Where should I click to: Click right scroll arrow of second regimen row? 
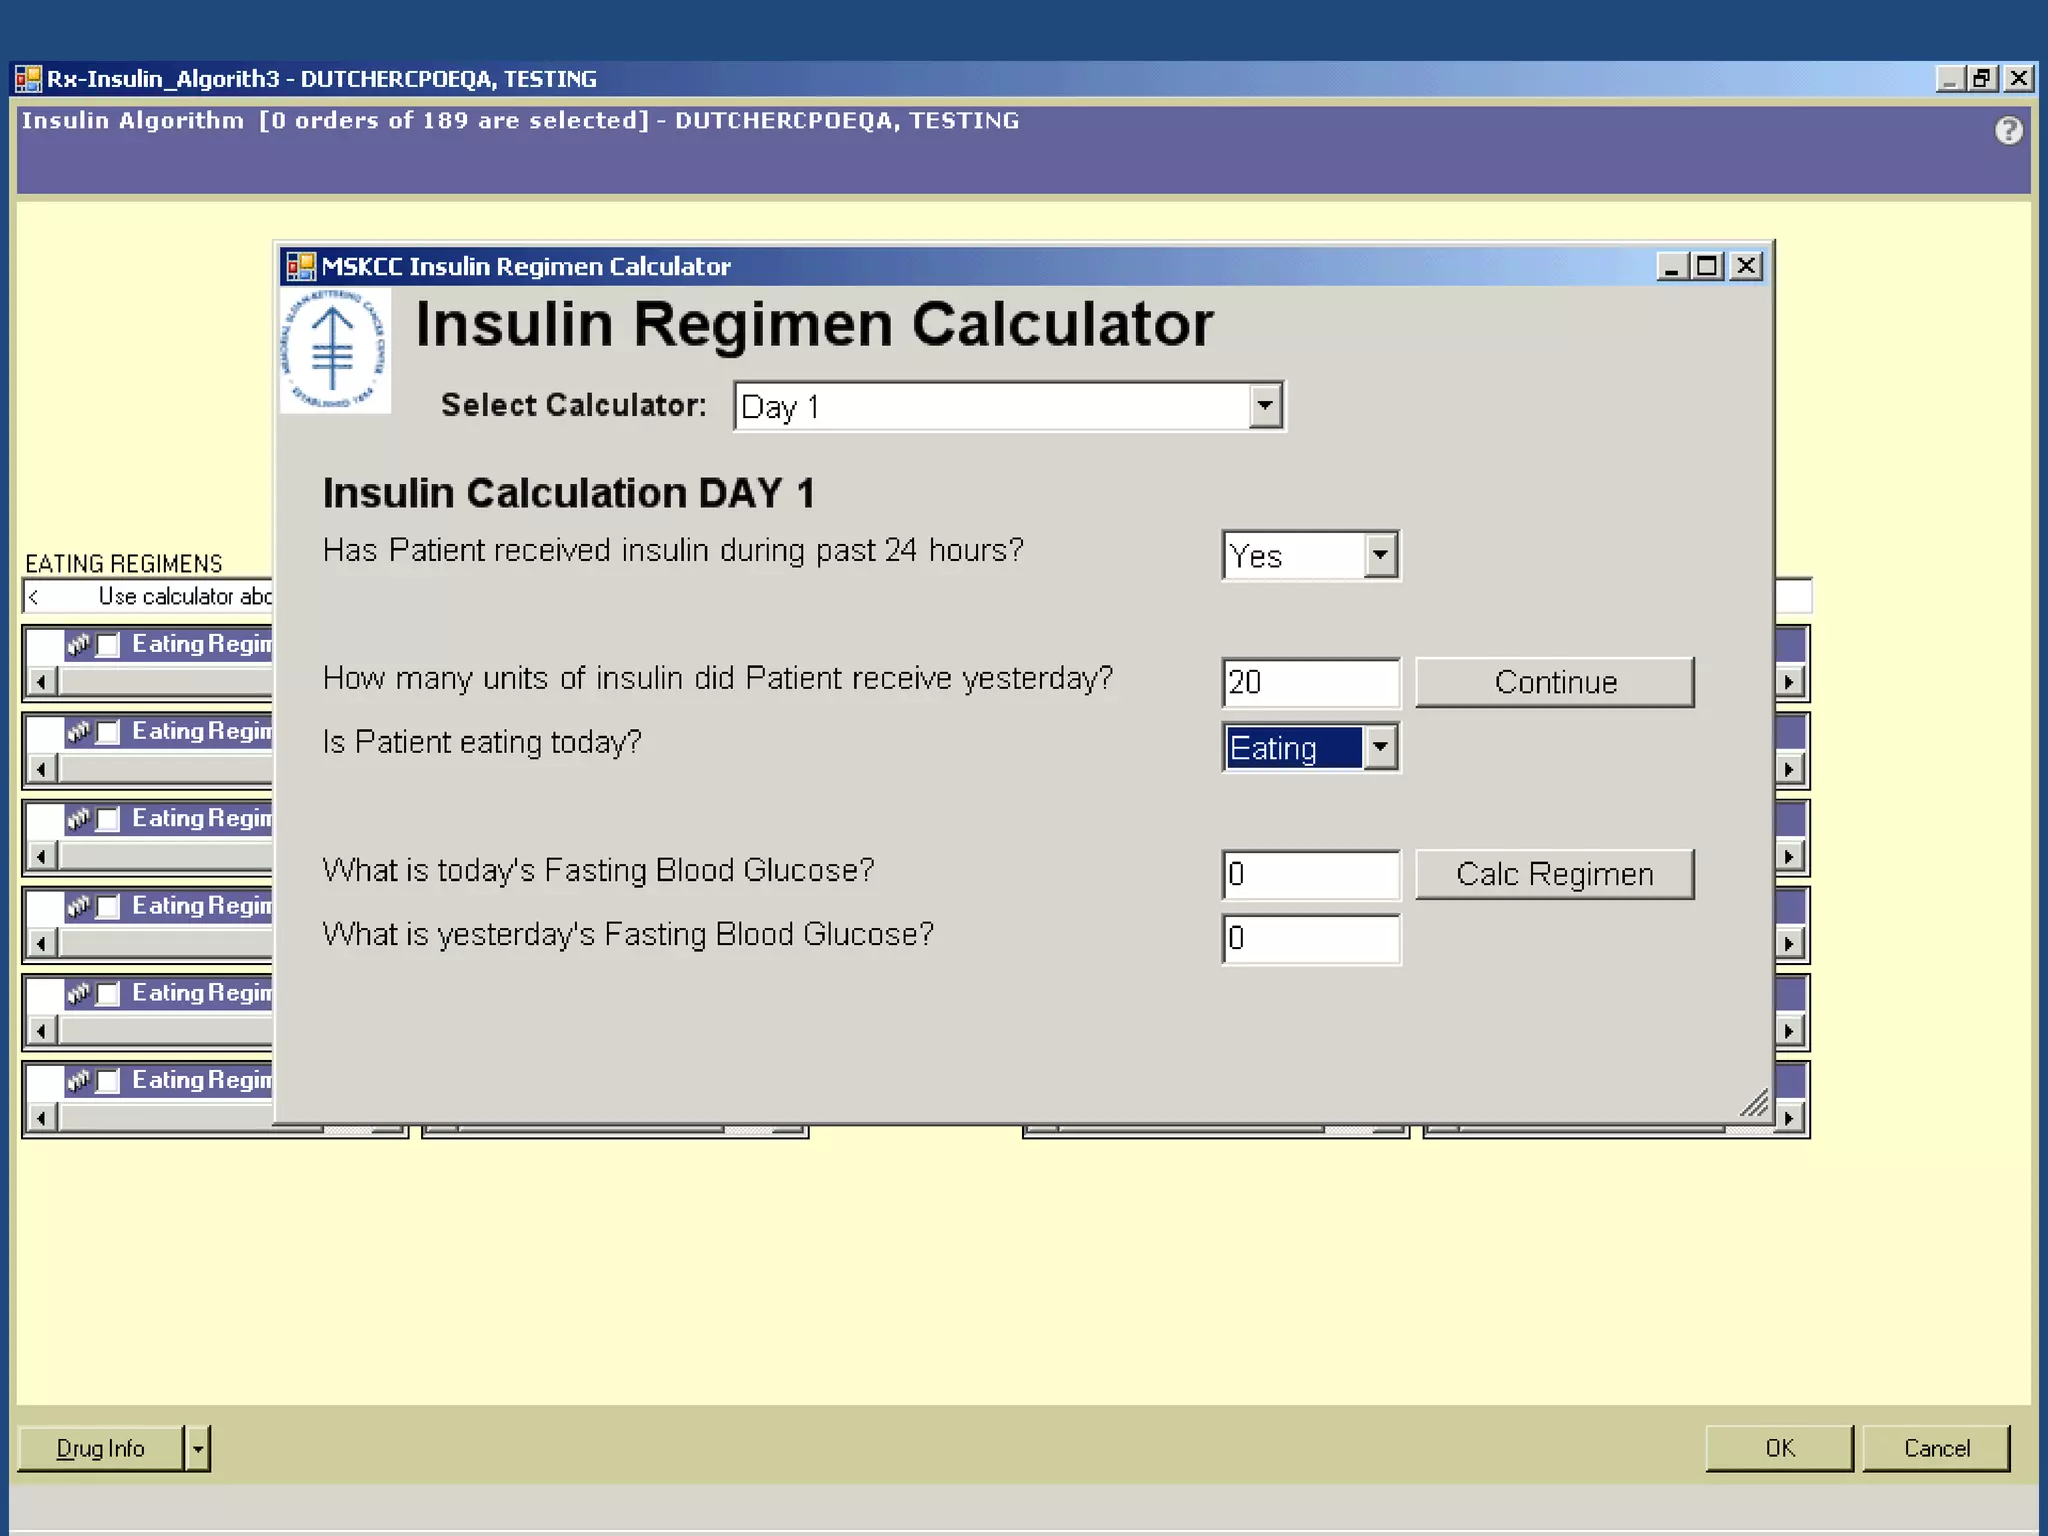tap(1790, 769)
